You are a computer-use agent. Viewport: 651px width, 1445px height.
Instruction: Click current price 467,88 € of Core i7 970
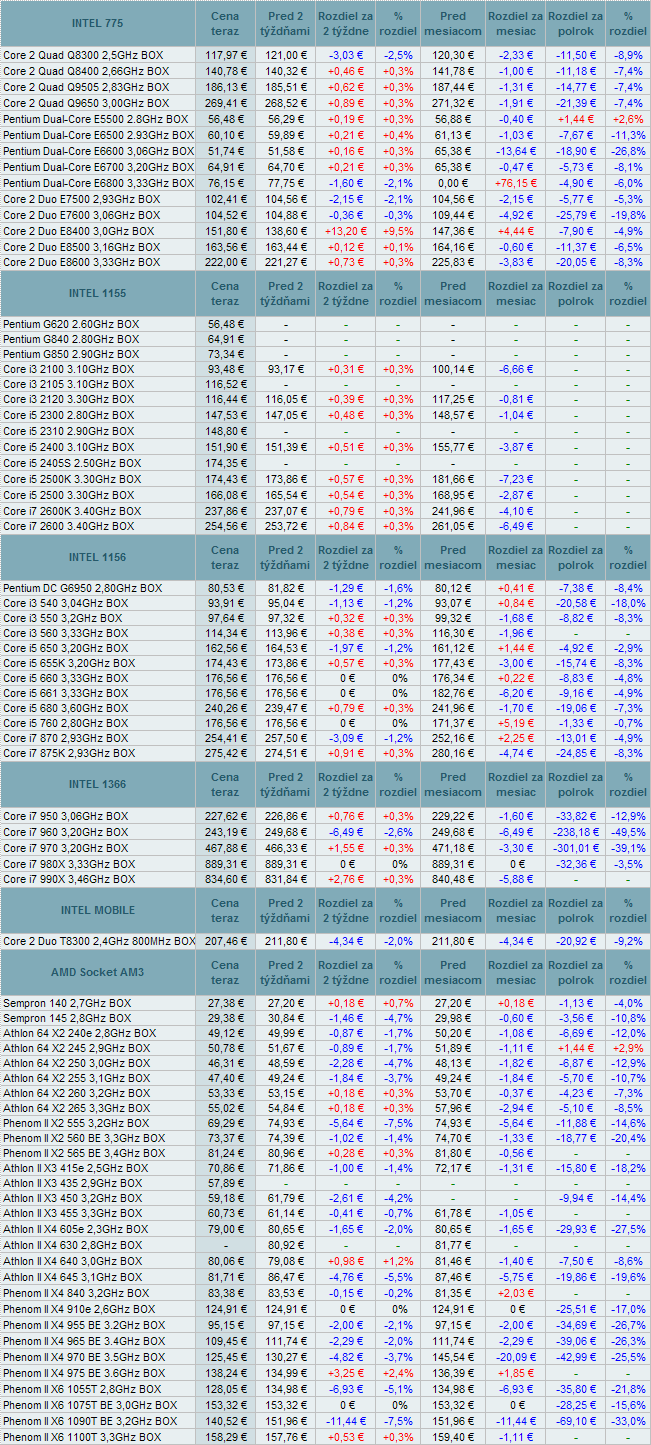point(225,846)
